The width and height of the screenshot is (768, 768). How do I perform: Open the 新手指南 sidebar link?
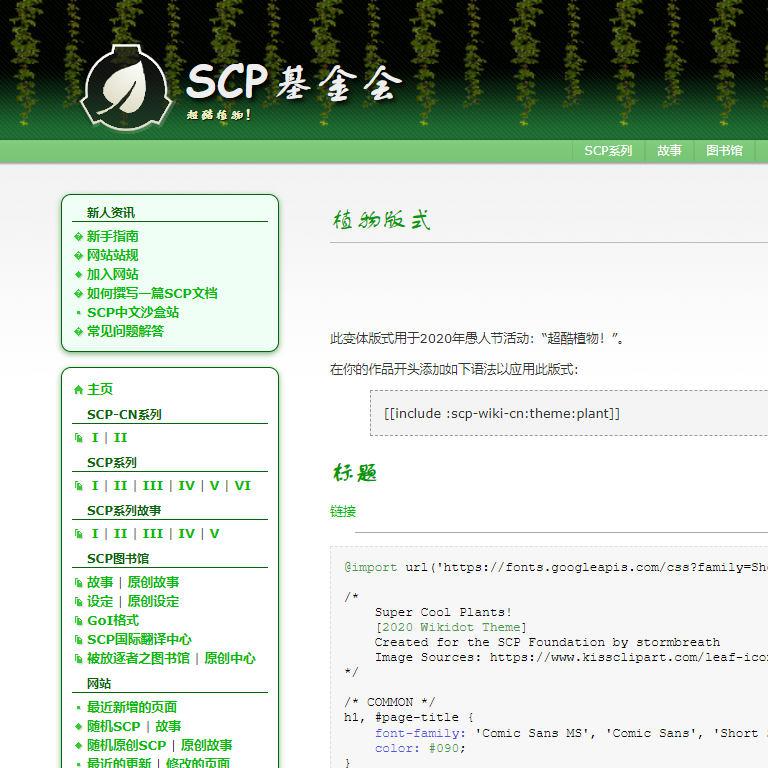coord(112,237)
